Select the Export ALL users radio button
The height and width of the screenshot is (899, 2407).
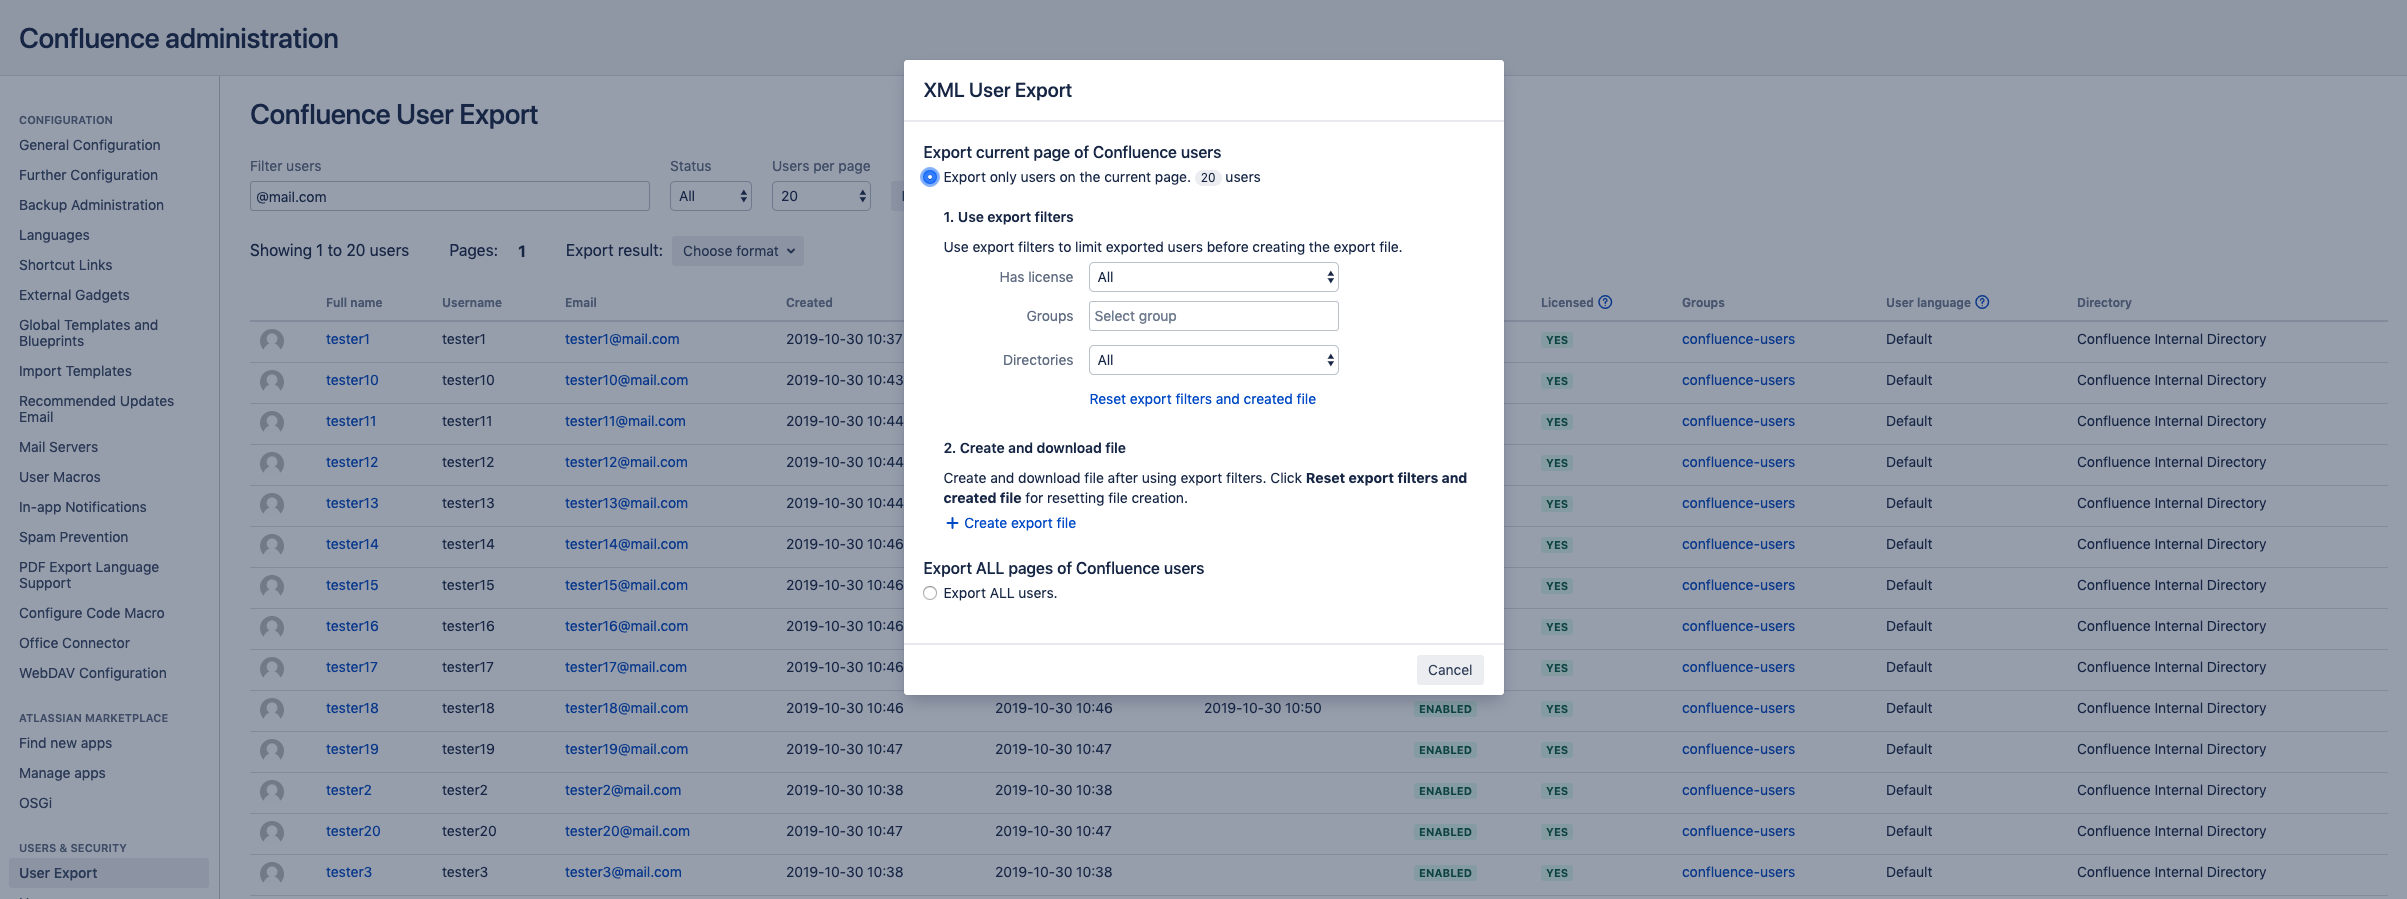coord(930,593)
